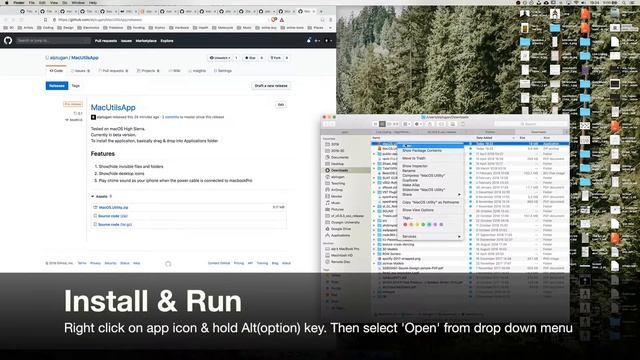The height and width of the screenshot is (360, 640).
Task: Click the GitHub logo icon
Action: 8,40
